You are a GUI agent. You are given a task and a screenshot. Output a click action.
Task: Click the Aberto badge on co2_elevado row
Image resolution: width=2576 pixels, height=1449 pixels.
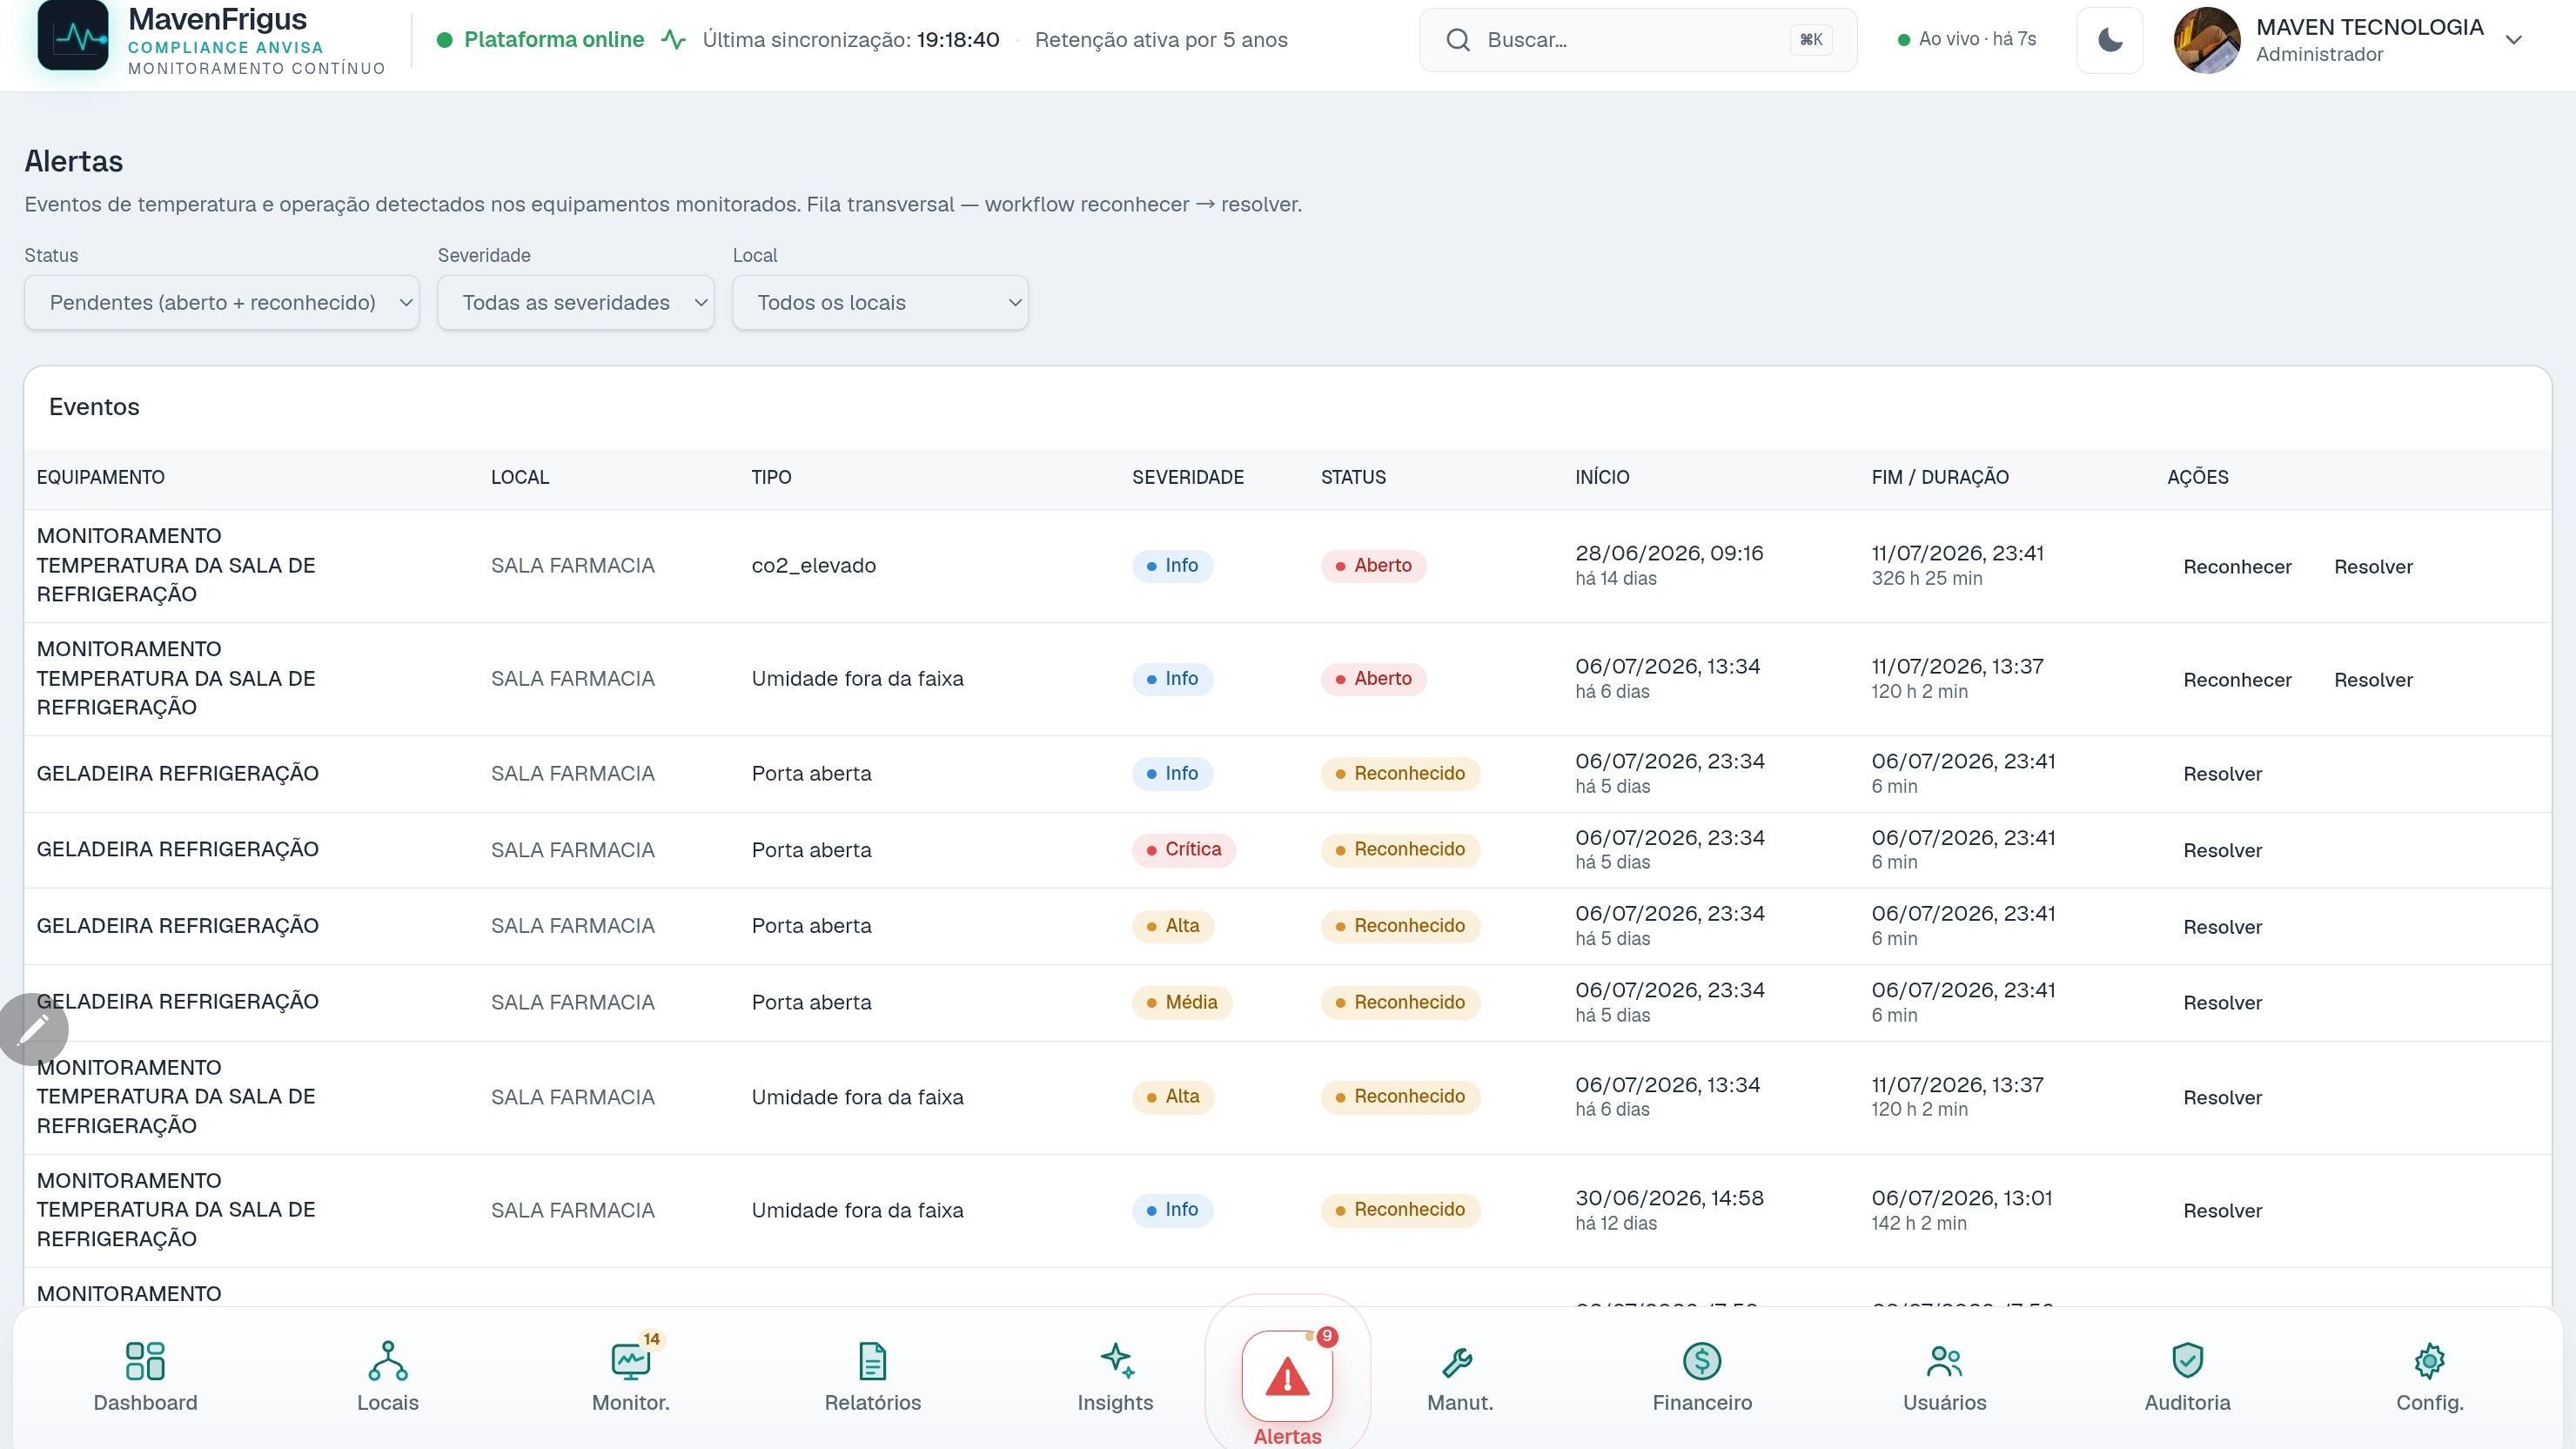pos(1373,565)
